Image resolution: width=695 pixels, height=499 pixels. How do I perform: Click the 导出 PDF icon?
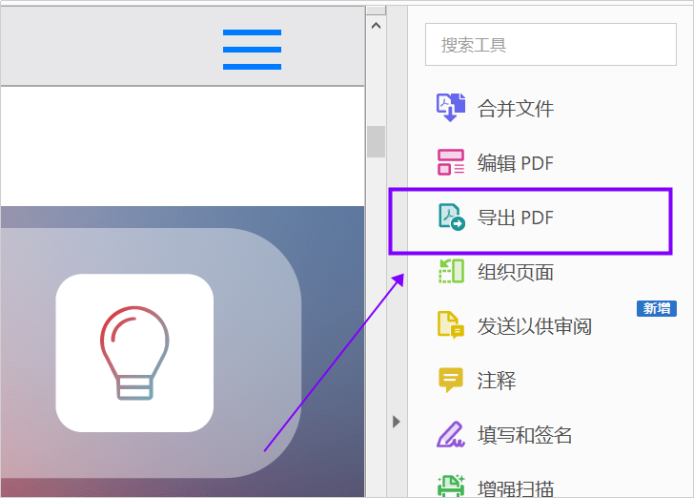(451, 217)
